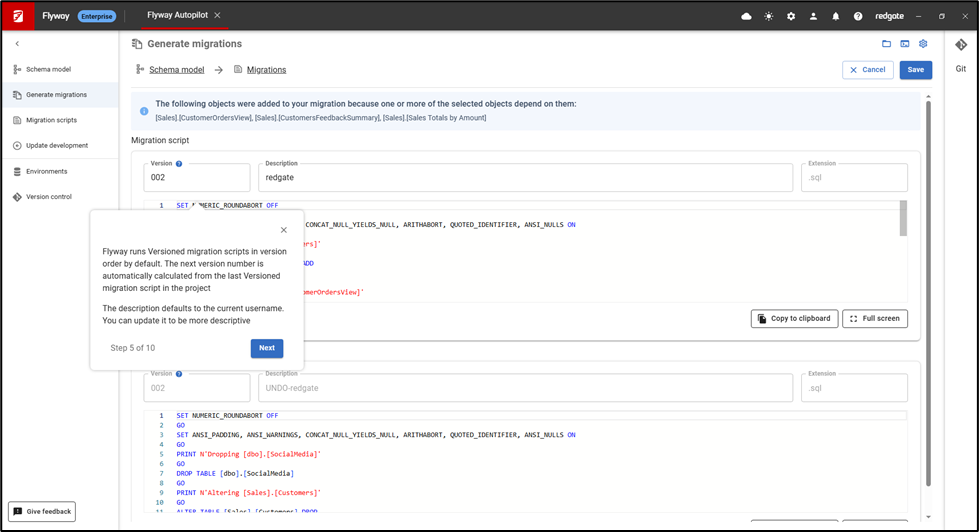This screenshot has width=979, height=532.
Task: Click line PRINT N'Altering [Sales].[Customers]'
Action: pyautogui.click(x=248, y=493)
